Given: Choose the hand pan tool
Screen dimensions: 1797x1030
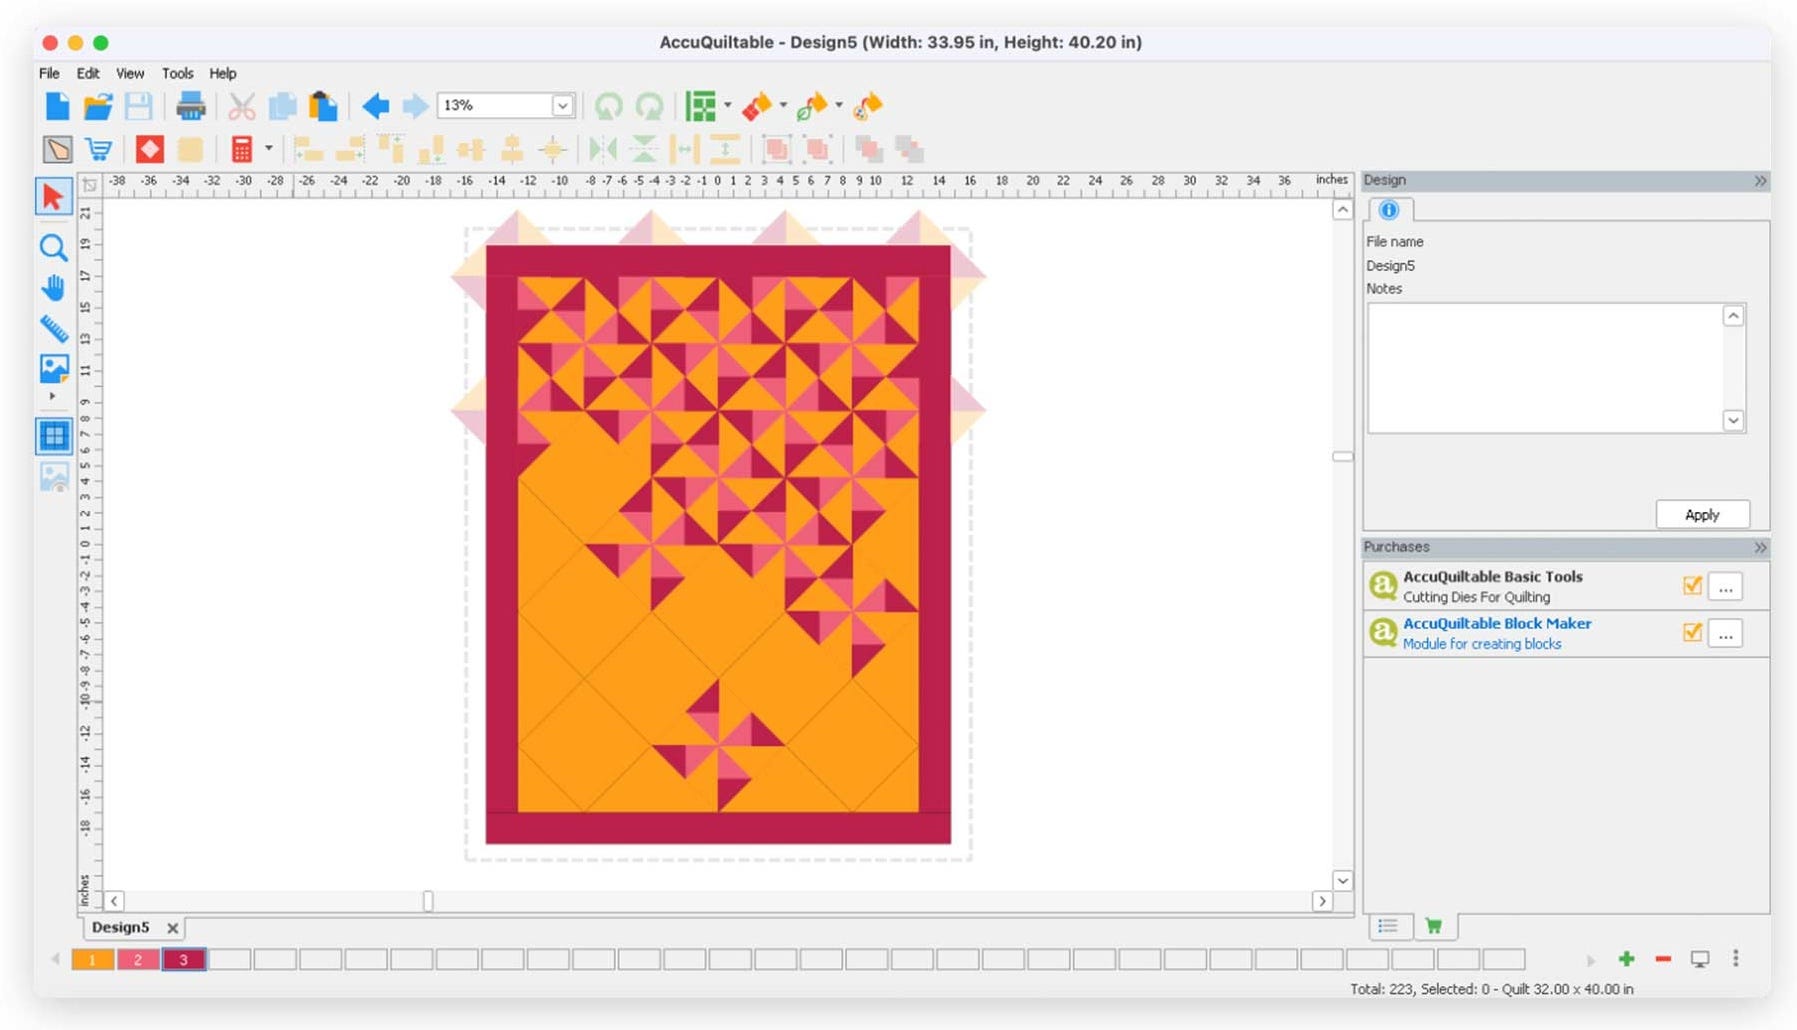Looking at the screenshot, I should tap(53, 288).
